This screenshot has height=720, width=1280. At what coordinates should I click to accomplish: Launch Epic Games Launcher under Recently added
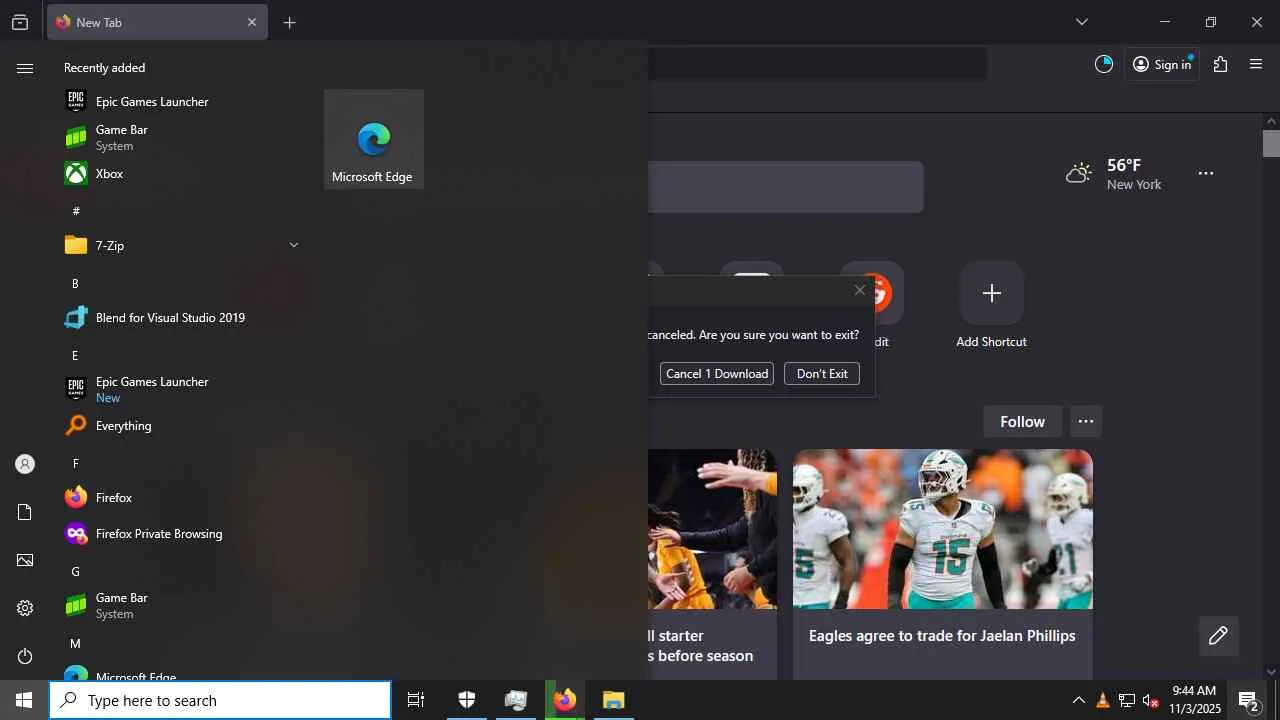[182, 101]
